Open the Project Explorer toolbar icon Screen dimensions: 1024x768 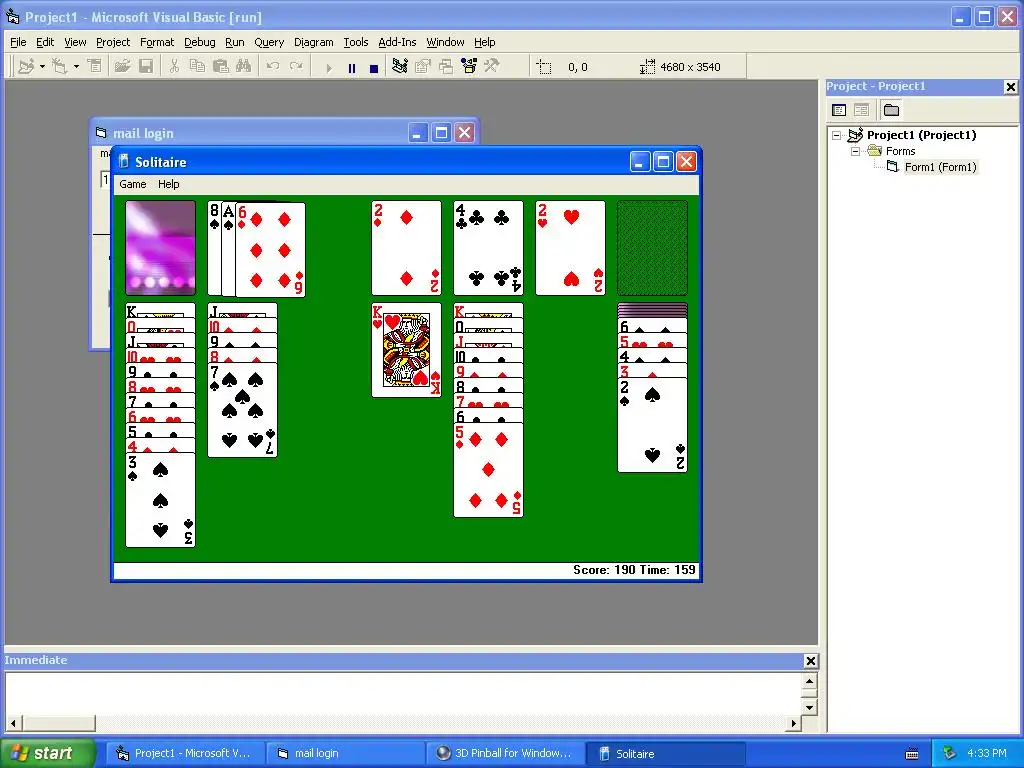pos(400,66)
